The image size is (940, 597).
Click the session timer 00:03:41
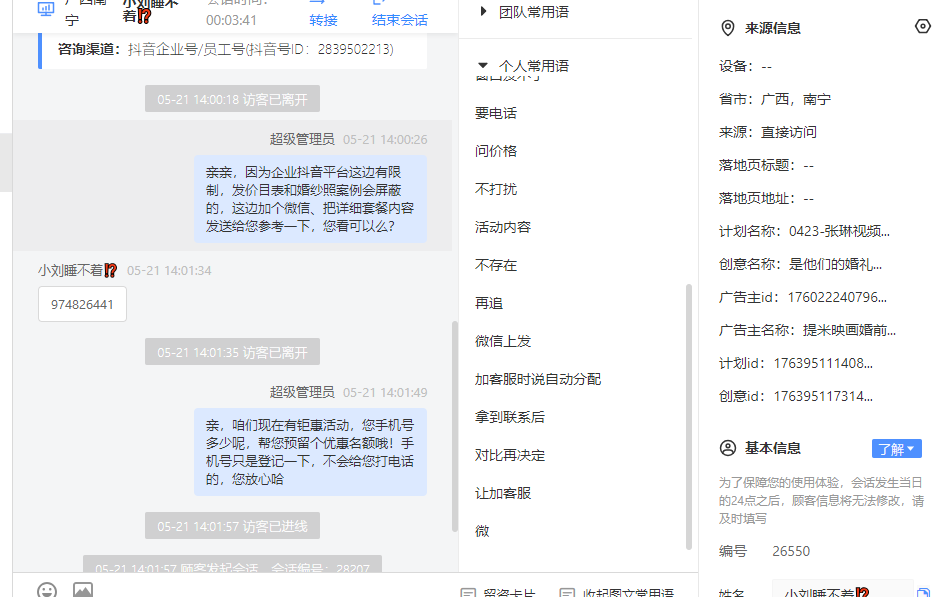[231, 20]
